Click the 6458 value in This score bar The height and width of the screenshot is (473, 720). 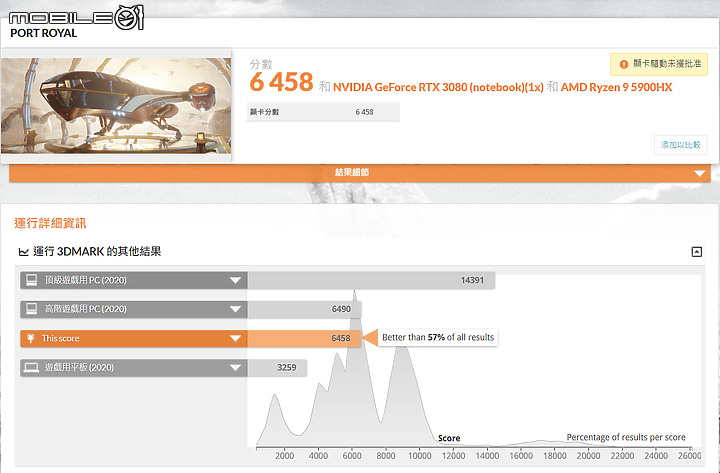341,338
